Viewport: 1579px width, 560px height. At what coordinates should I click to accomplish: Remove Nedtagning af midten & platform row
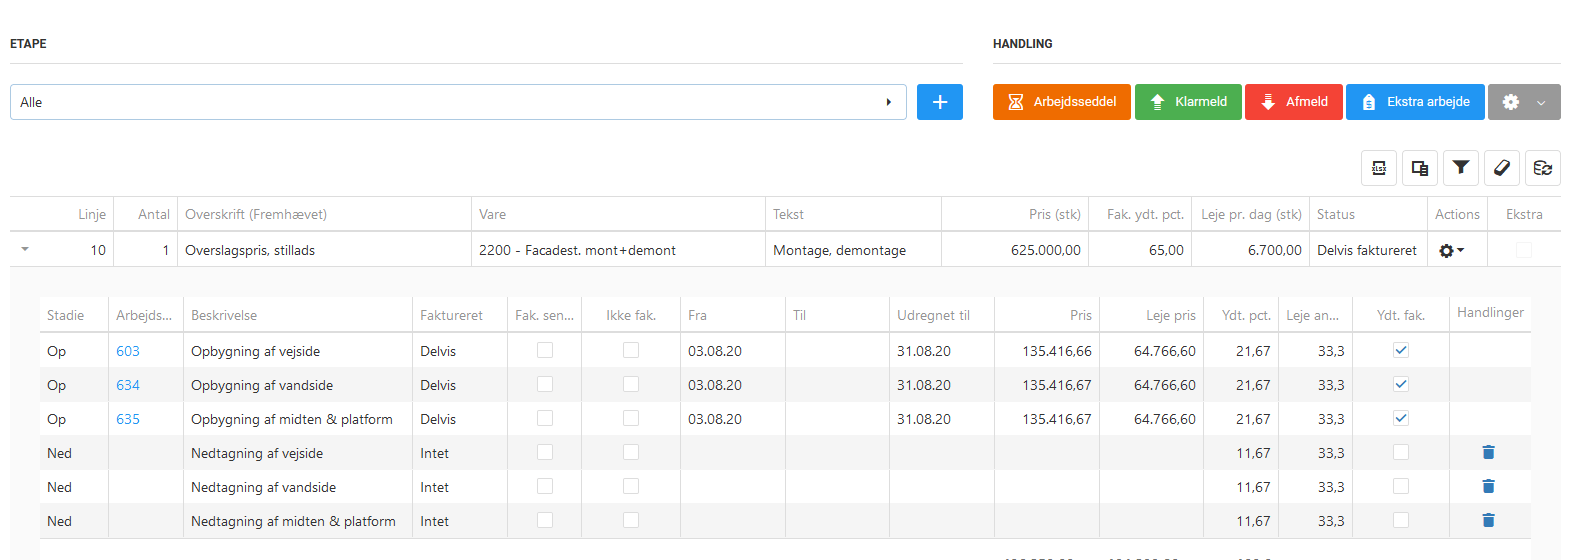pos(1488,521)
